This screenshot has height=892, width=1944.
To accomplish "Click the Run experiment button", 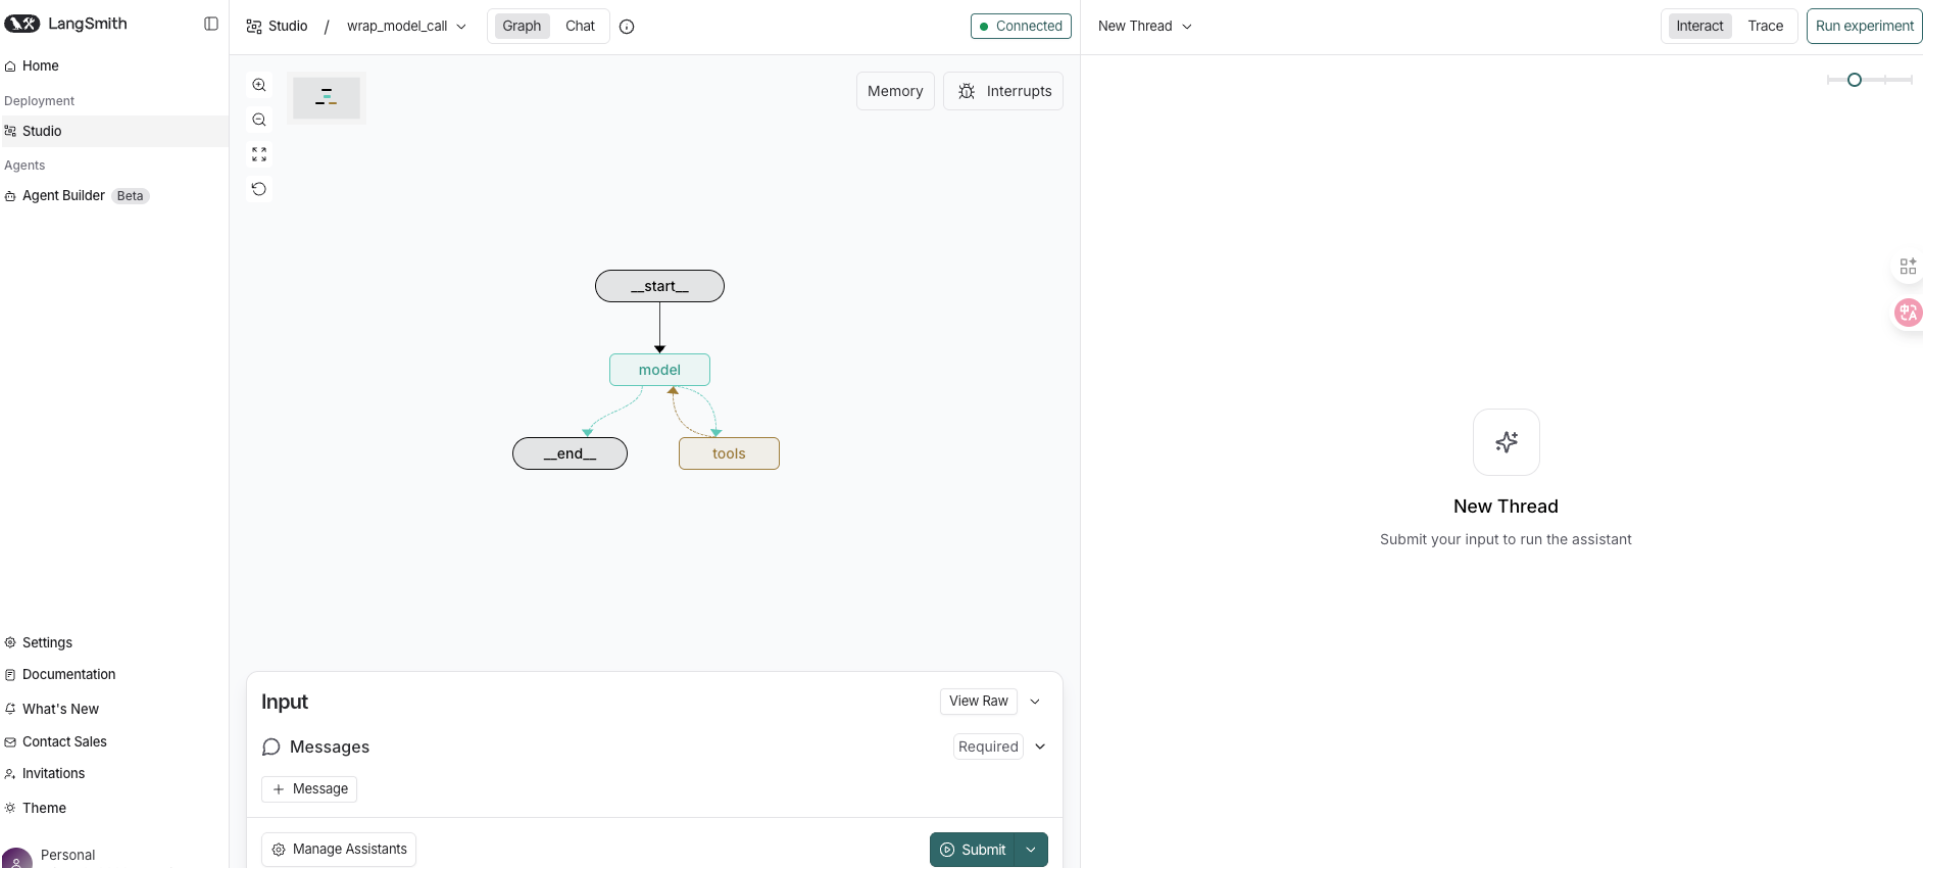I will (1863, 26).
